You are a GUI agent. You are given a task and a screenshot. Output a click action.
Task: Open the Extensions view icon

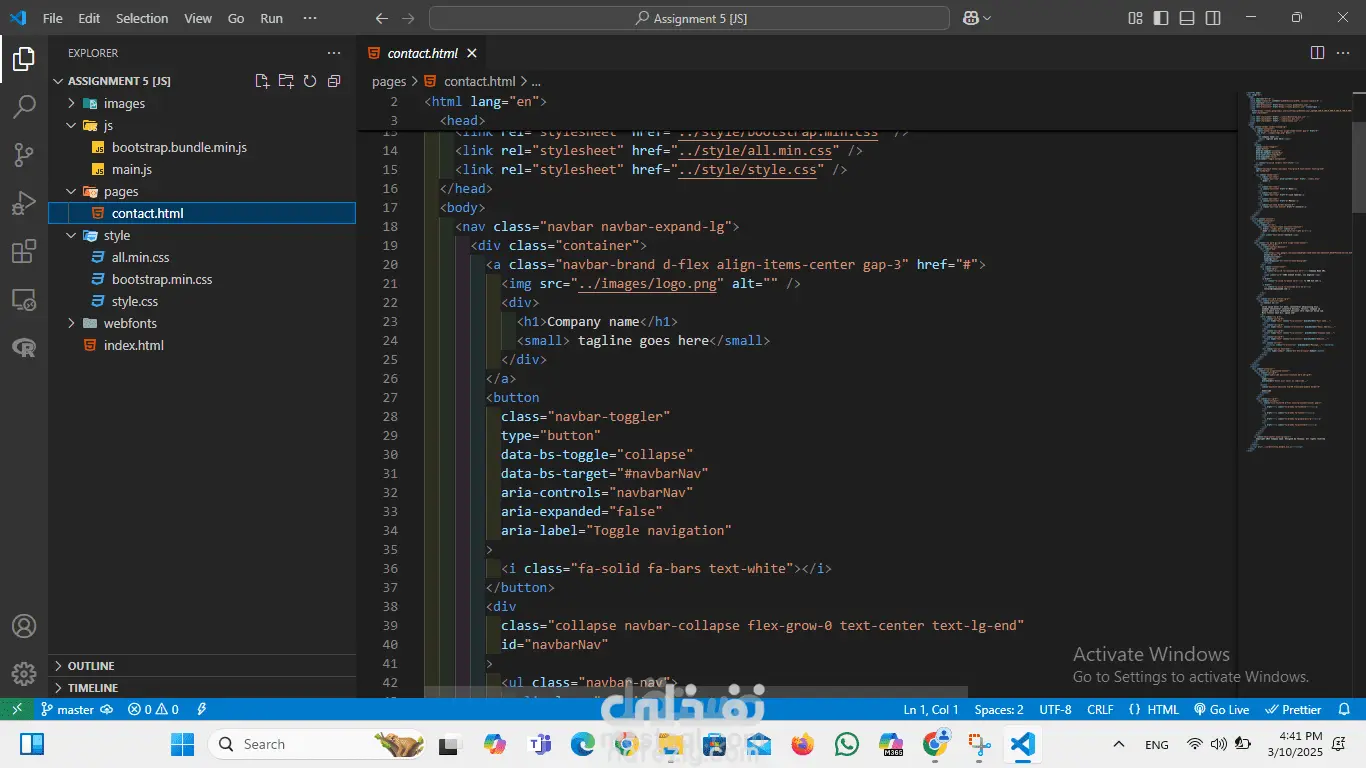click(x=24, y=252)
